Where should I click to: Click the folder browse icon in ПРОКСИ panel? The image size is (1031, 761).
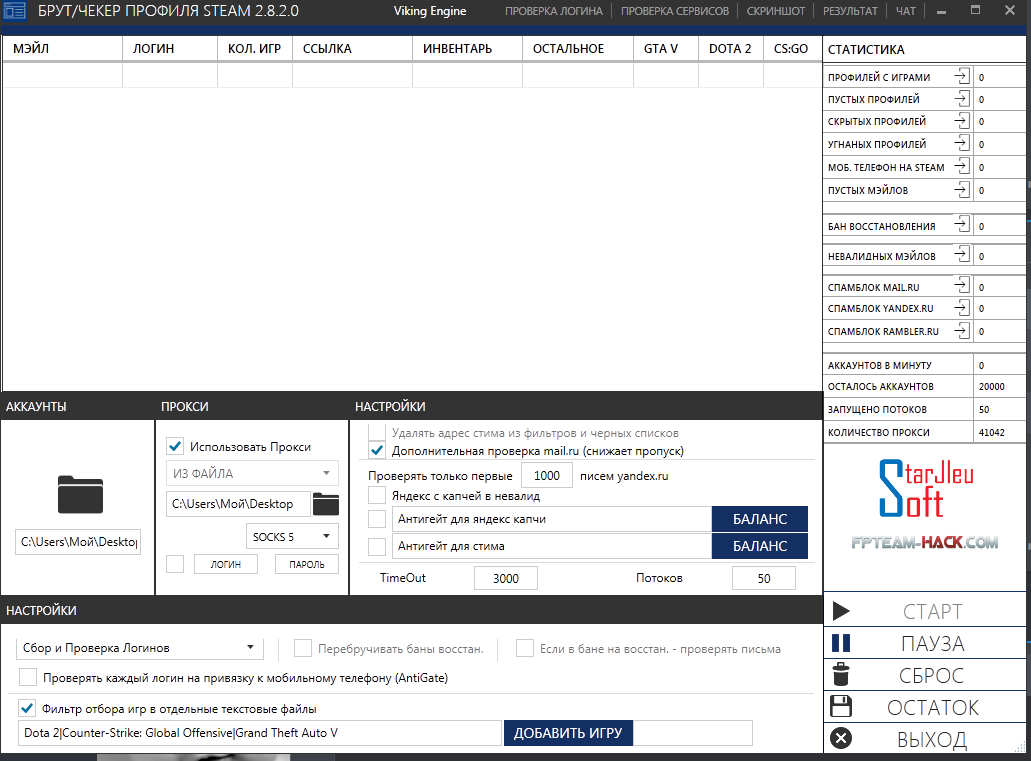tap(325, 504)
